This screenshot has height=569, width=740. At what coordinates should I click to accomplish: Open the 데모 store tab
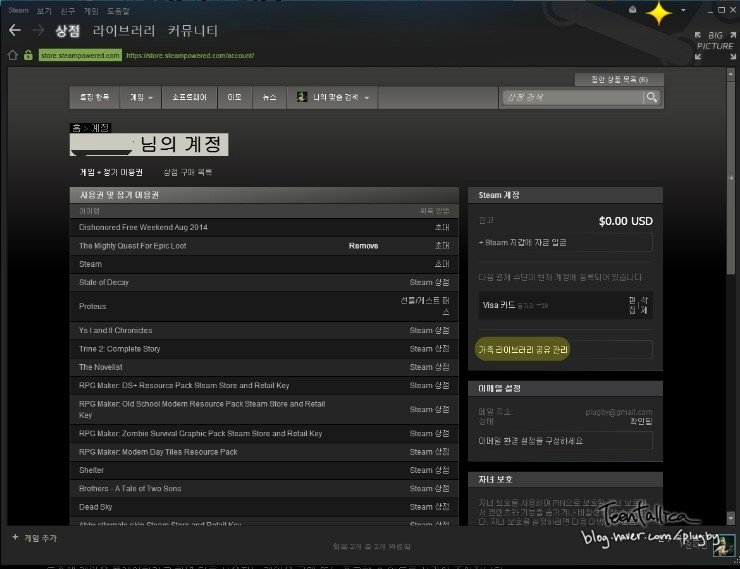pyautogui.click(x=235, y=97)
